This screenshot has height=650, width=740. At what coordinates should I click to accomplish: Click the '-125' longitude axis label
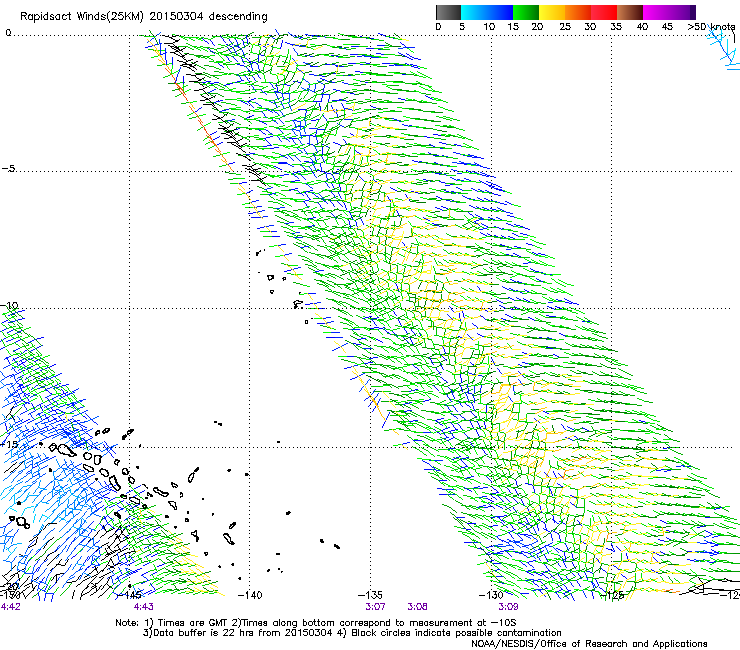pyautogui.click(x=611, y=595)
